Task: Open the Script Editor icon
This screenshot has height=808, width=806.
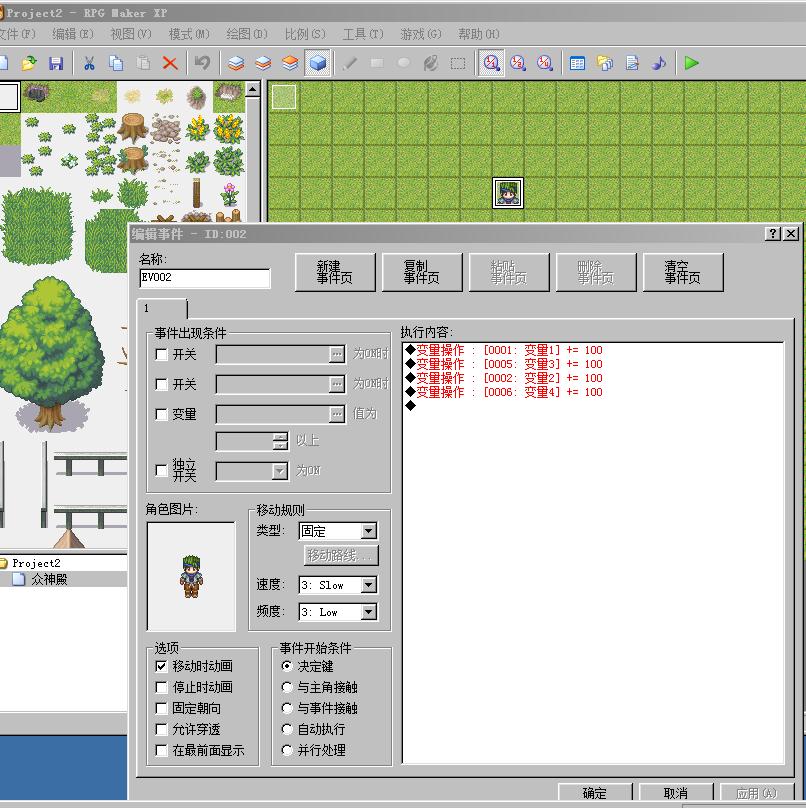Action: coord(632,63)
